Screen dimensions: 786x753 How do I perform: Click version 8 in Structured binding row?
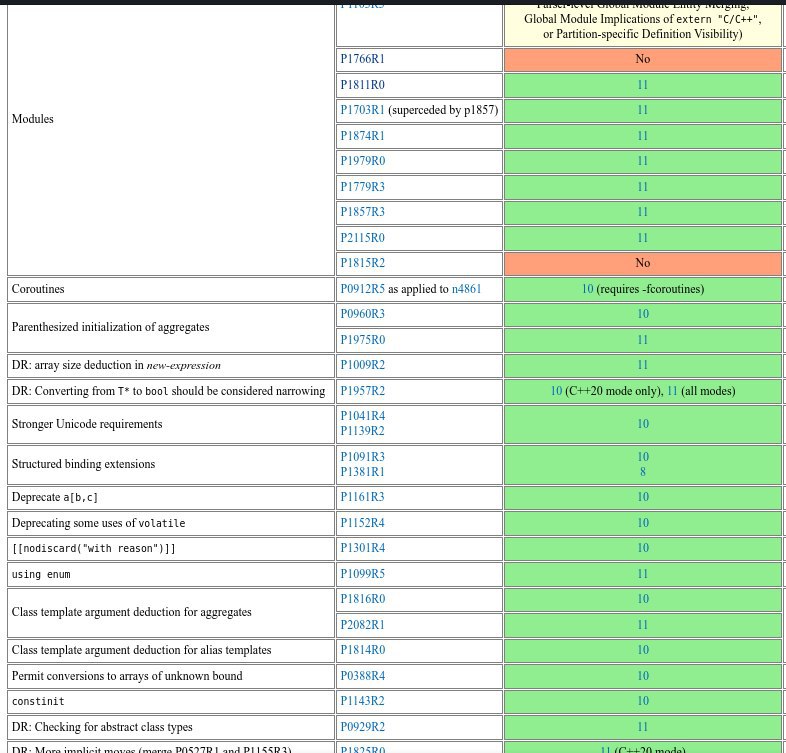pyautogui.click(x=643, y=472)
